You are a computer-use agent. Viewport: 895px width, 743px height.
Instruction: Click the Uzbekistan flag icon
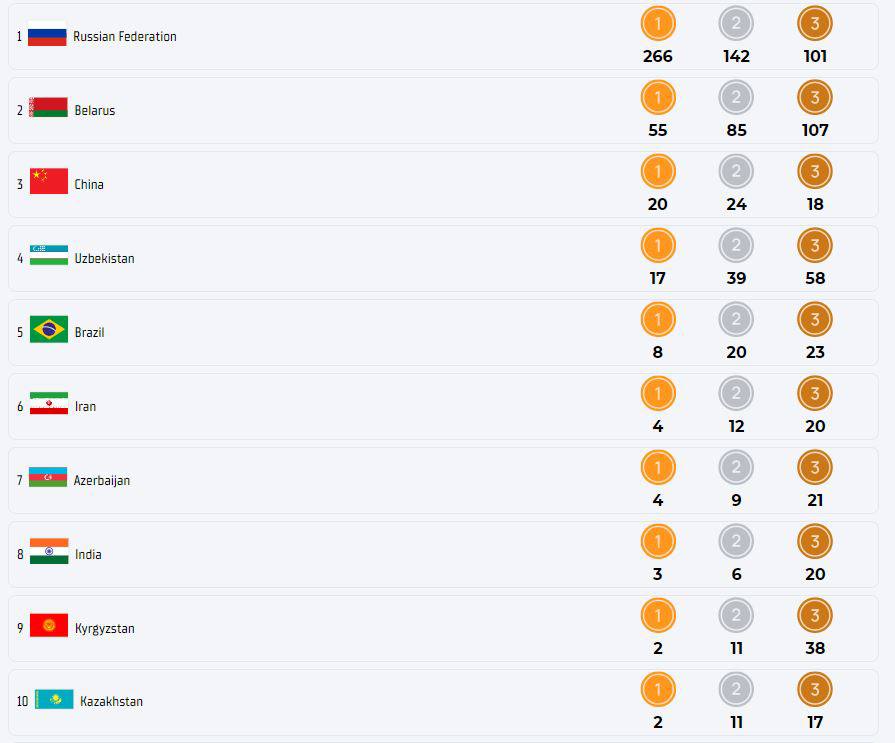pos(49,256)
